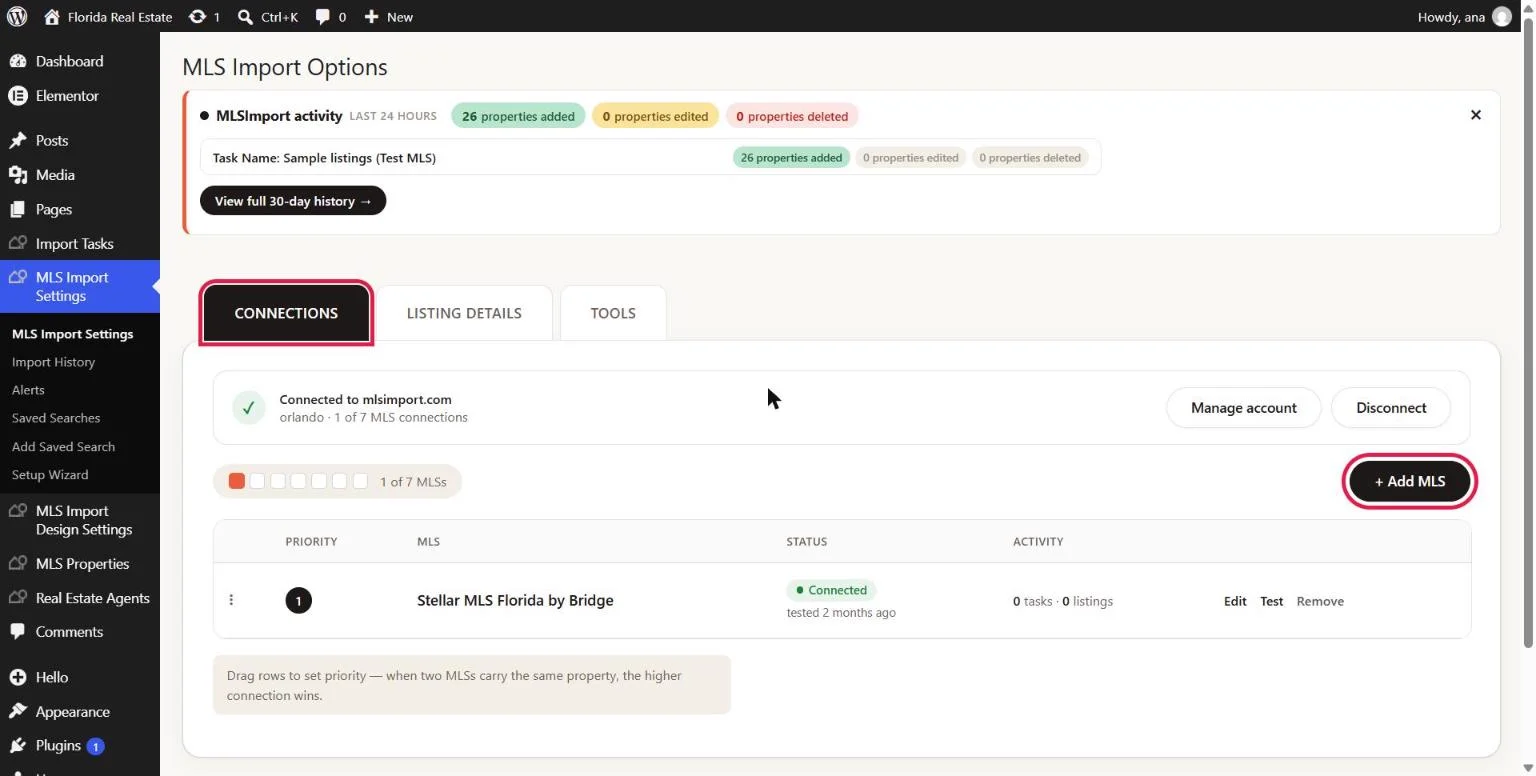The image size is (1536, 776).
Task: Click the updates icon showing 1
Action: (x=197, y=17)
